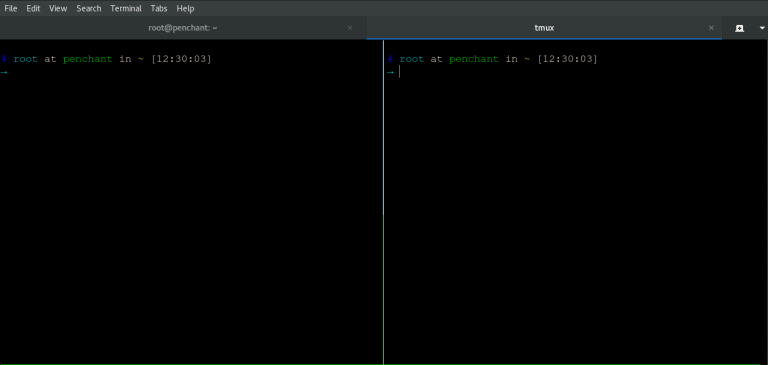Switch to the root@penchant tab
This screenshot has height=365, width=768.
coord(183,28)
